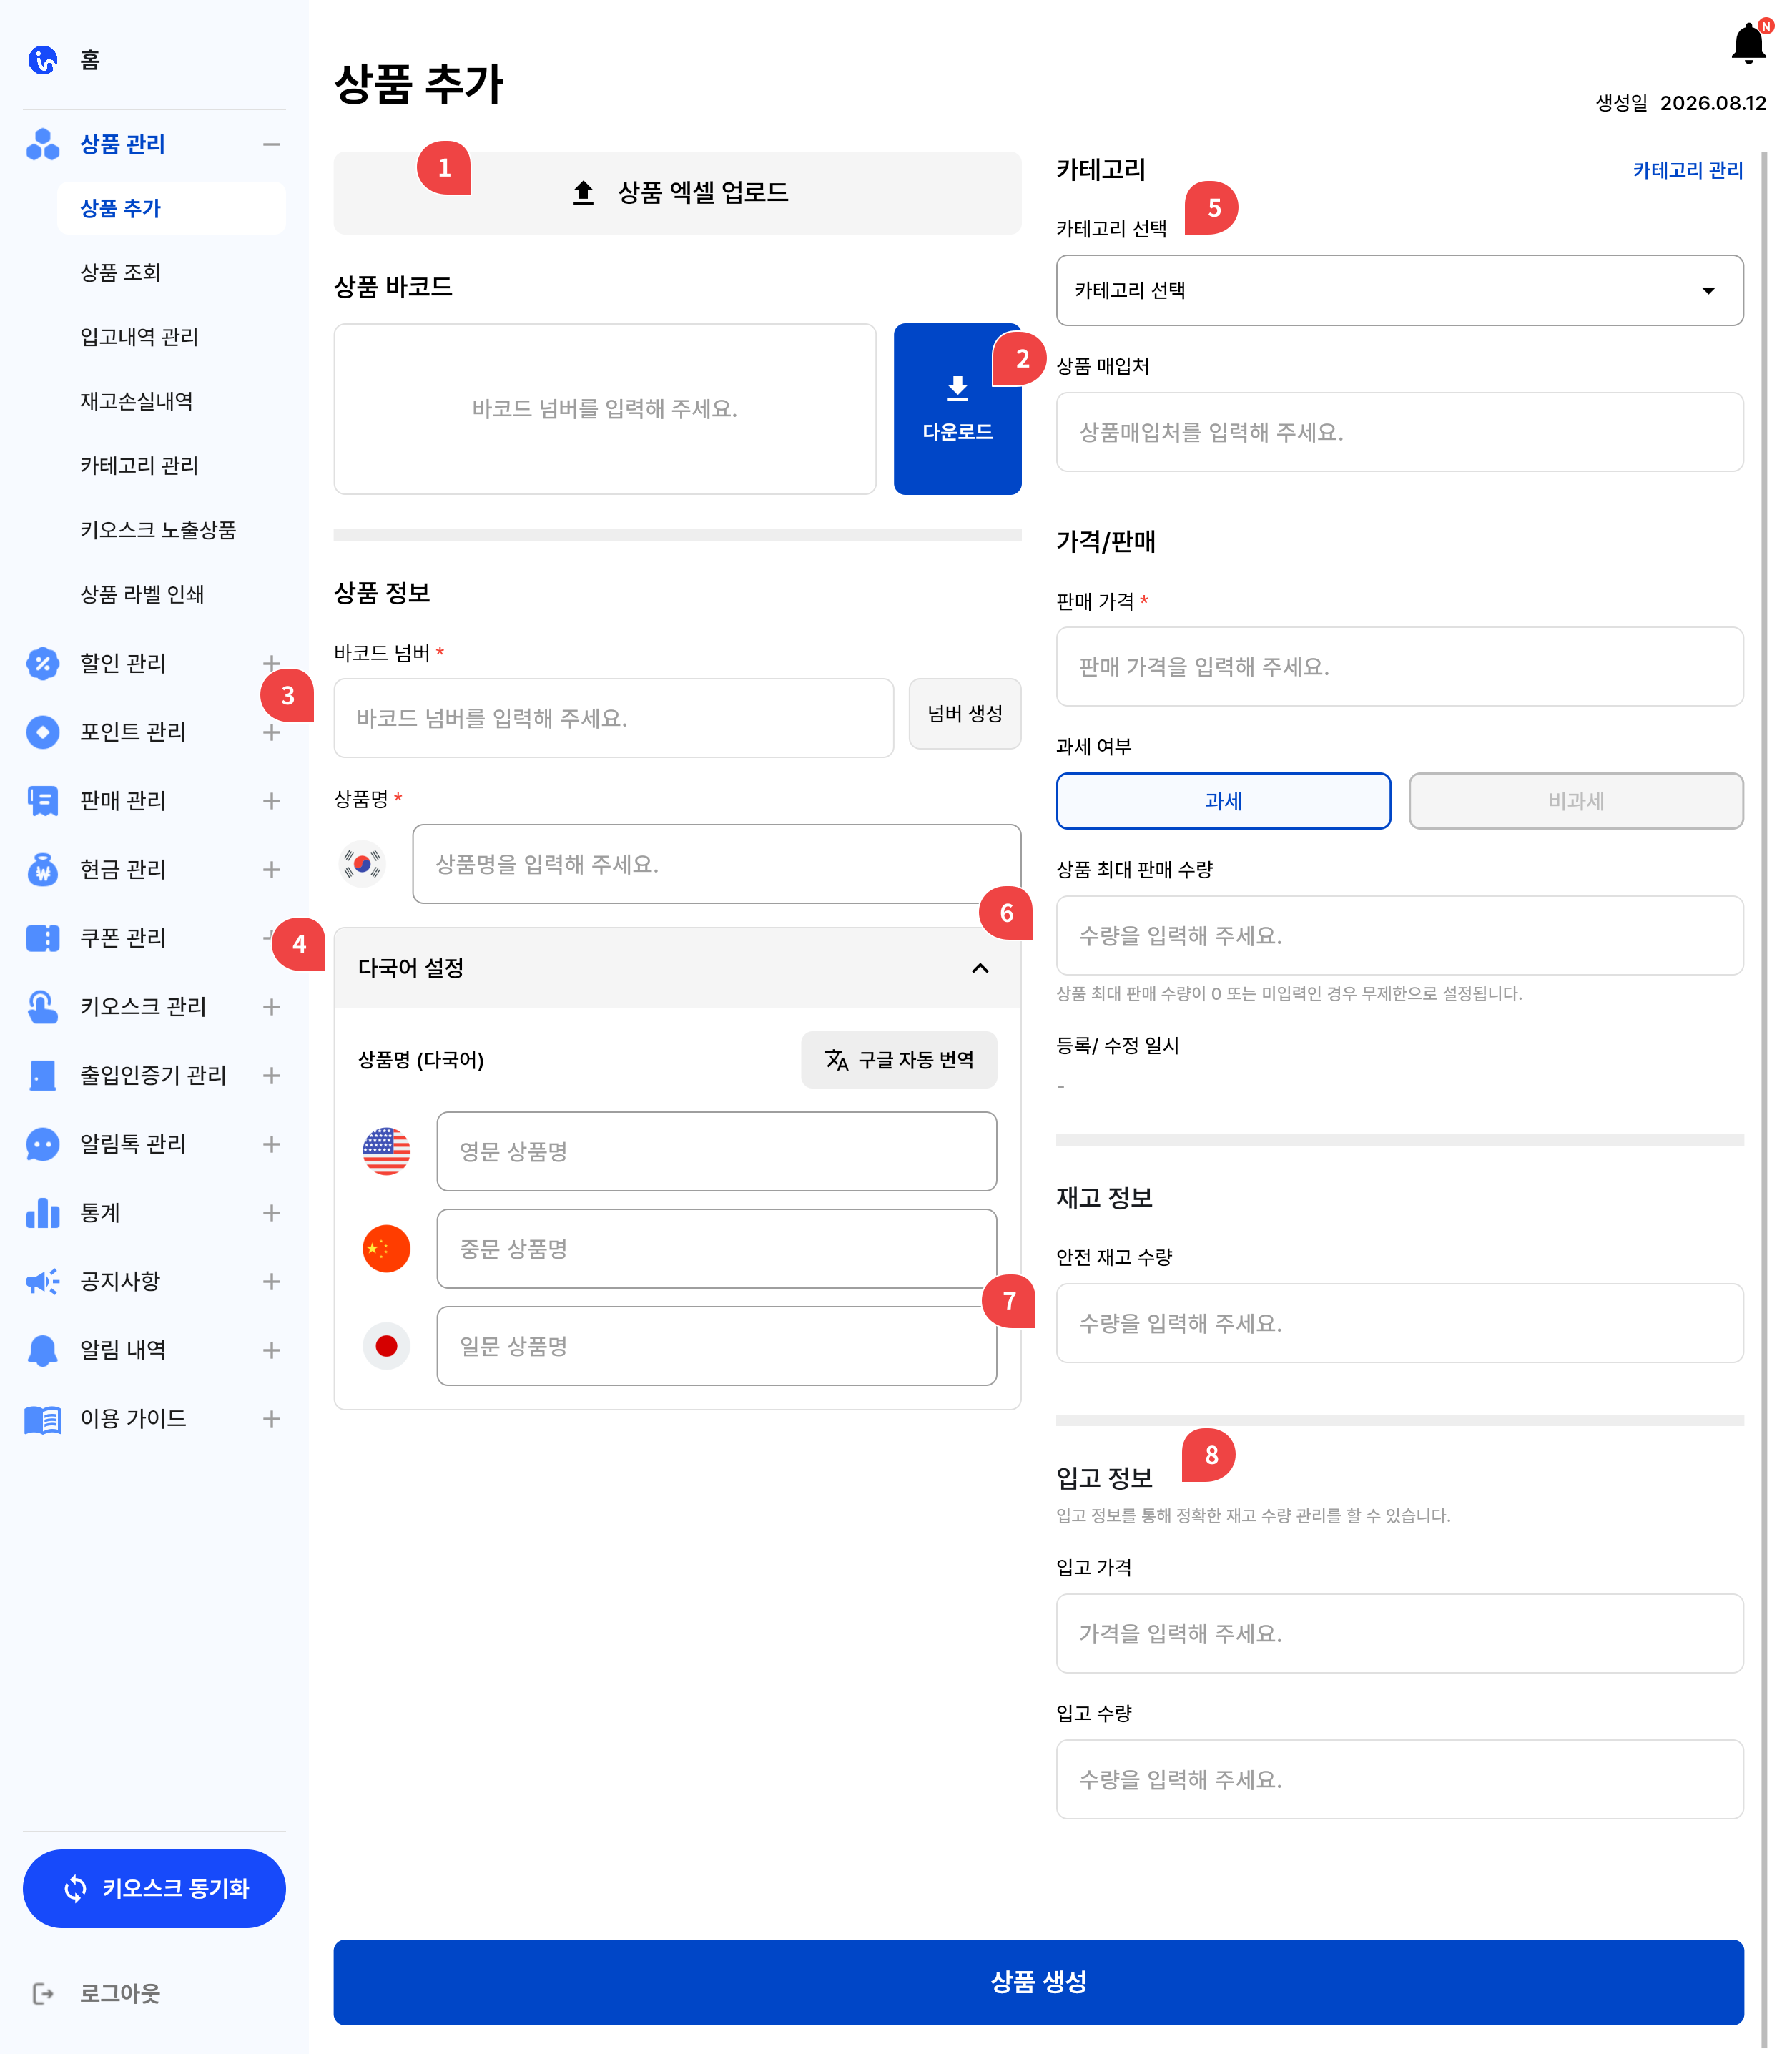Focus the 영문 상품명 input field

pyautogui.click(x=716, y=1151)
